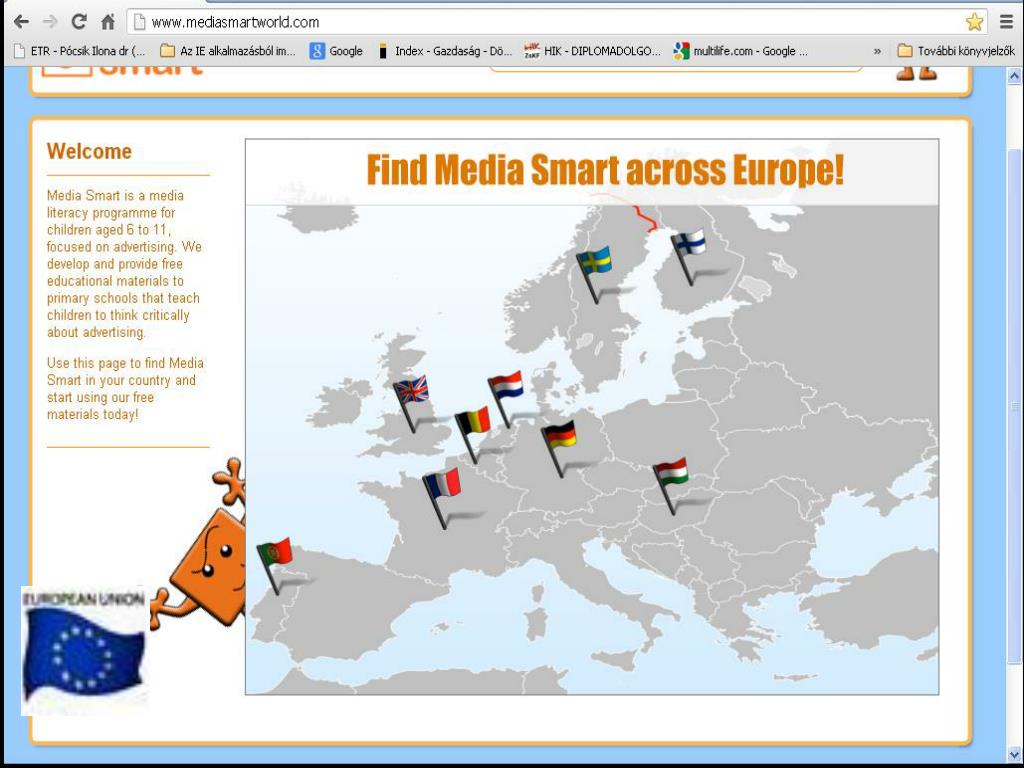Select the Belgium flag pin
Viewport: 1024px width, 768px height.
point(472,435)
